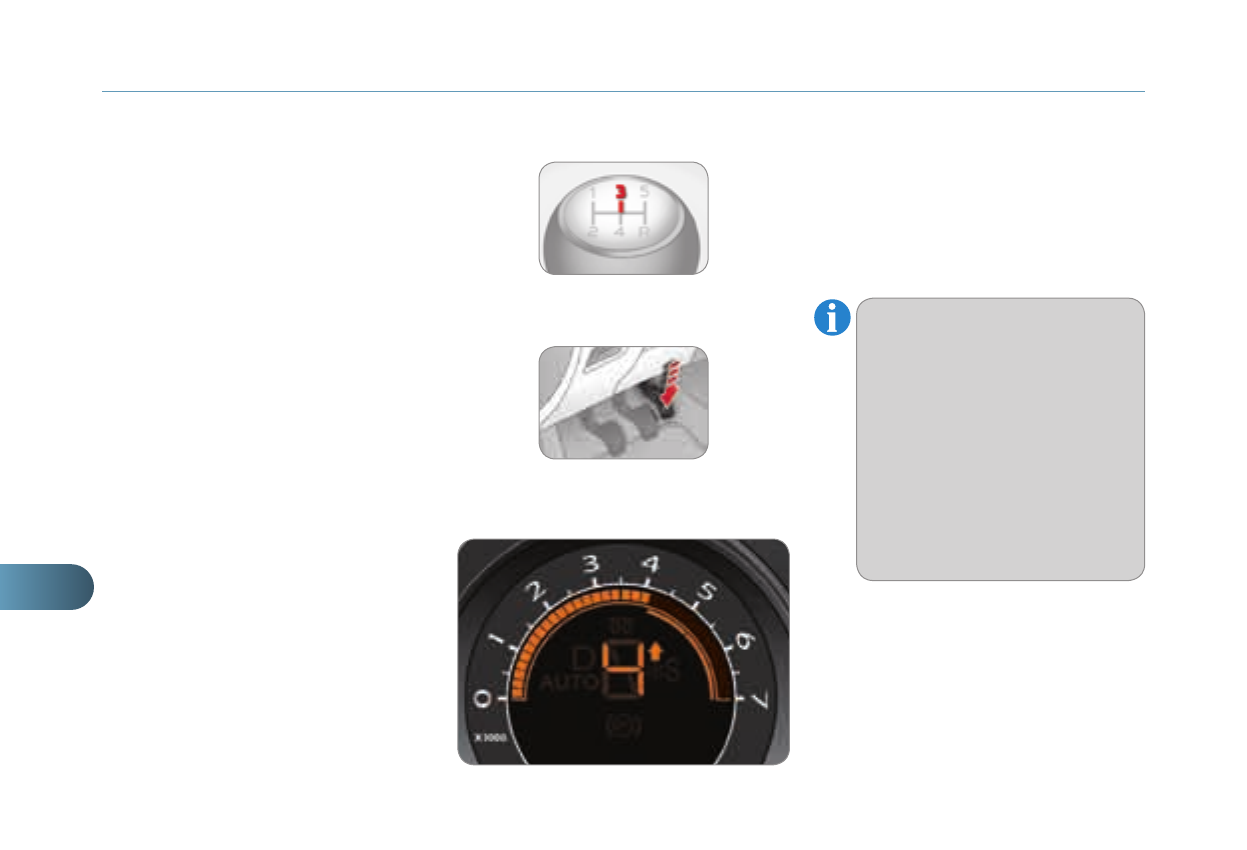Click the dim AUTO indicator in gauge
Screen dimensions: 1247x850
[x=569, y=684]
